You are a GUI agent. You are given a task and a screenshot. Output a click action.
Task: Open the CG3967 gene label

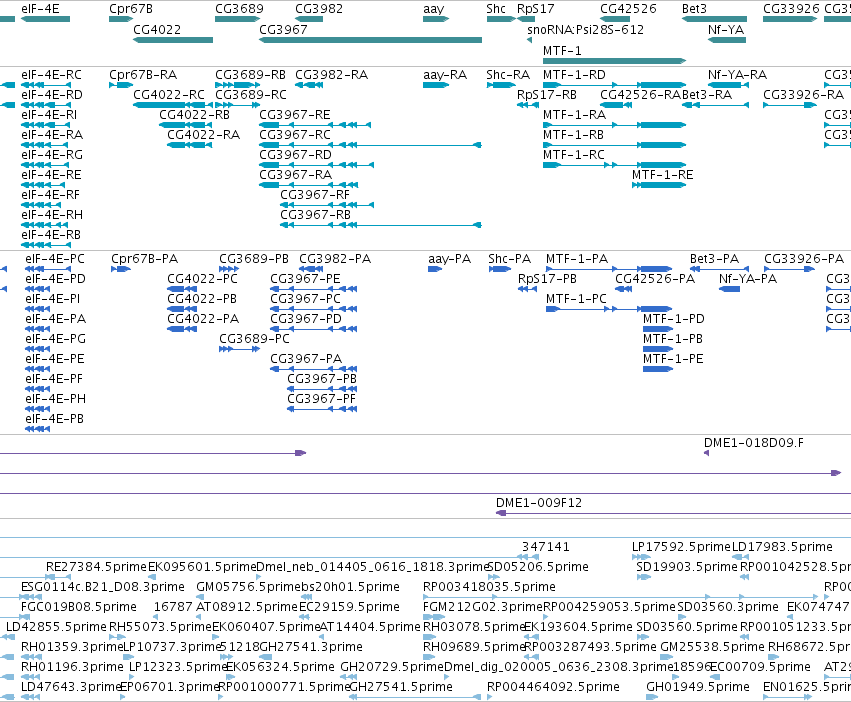point(283,29)
